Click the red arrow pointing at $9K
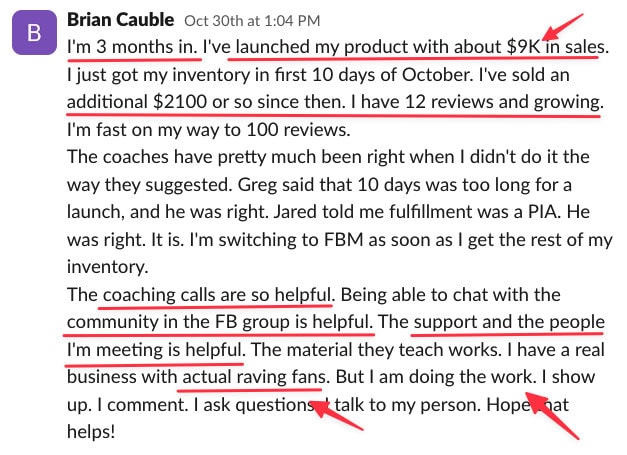Screen dimensions: 627x455 (563, 26)
